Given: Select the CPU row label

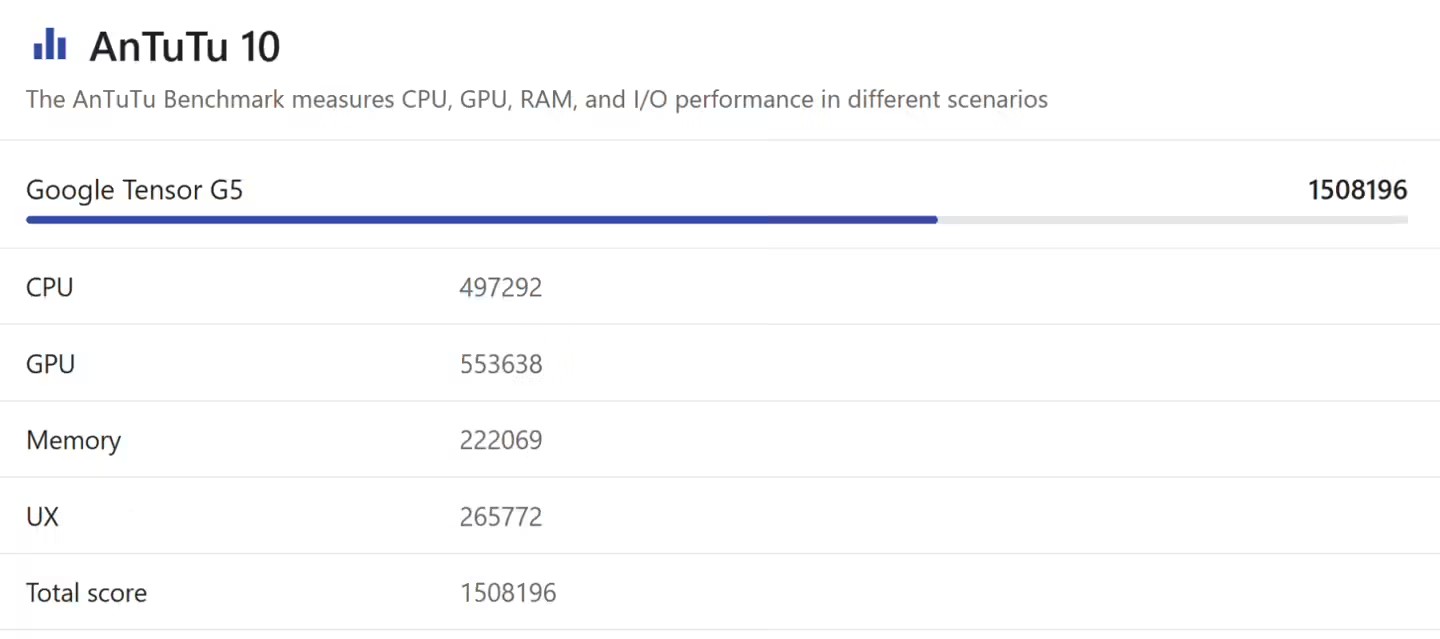Looking at the screenshot, I should click(50, 288).
